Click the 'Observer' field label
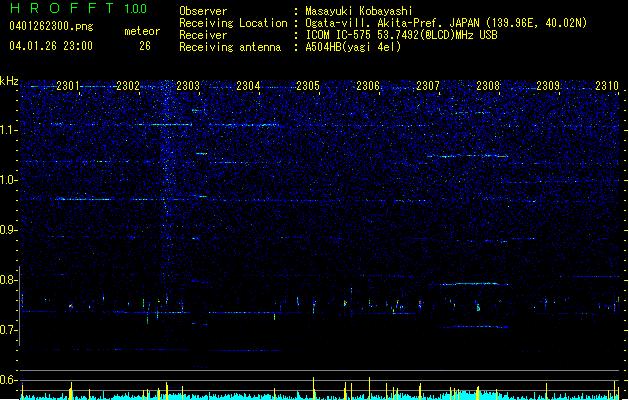This screenshot has width=629, height=400. coord(203,11)
